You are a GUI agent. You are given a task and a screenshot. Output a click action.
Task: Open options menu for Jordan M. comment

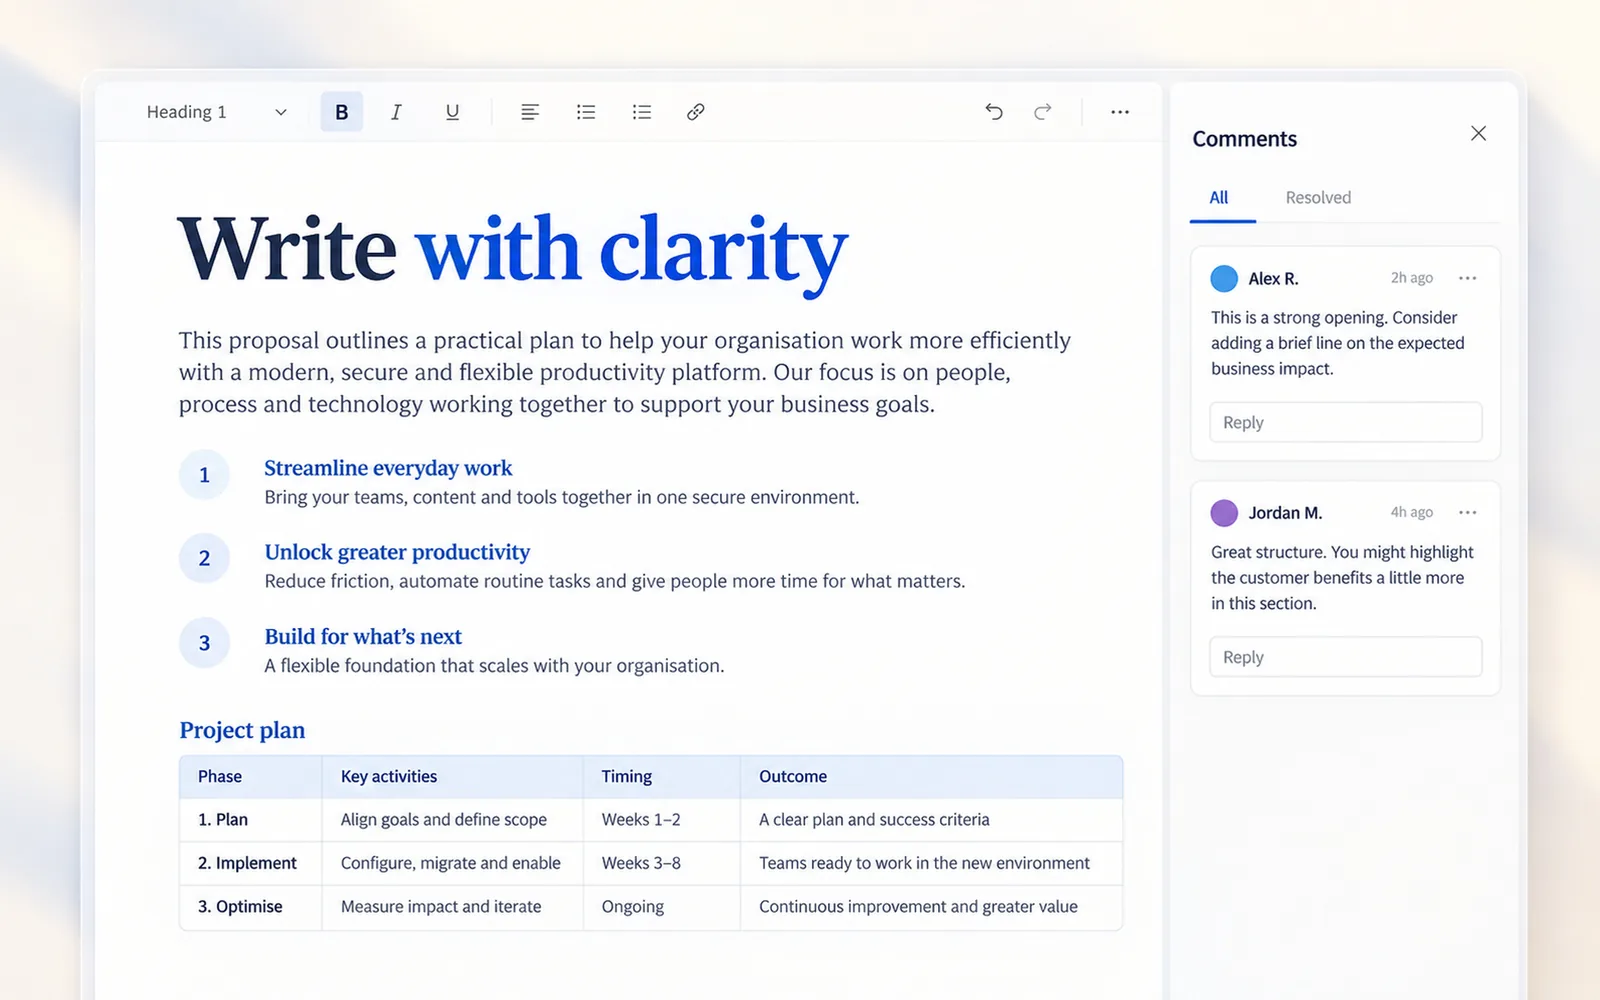pyautogui.click(x=1467, y=513)
